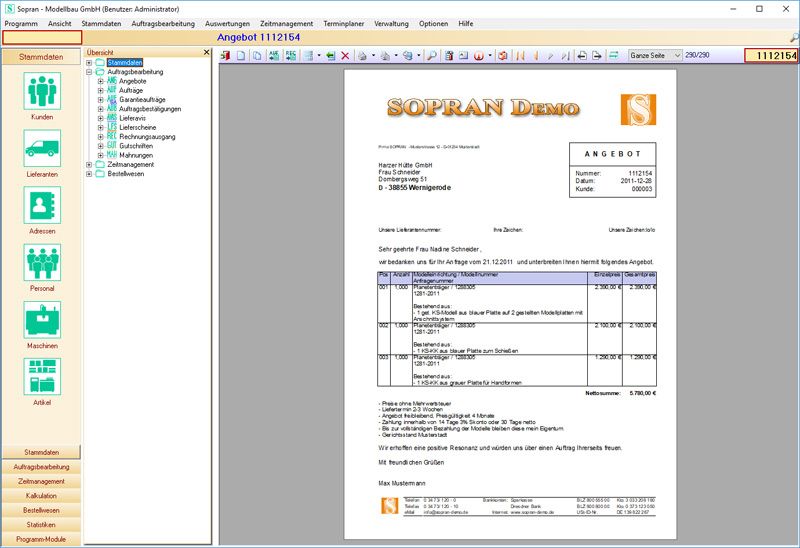Click the copy document toolbar icon

[x=258, y=56]
